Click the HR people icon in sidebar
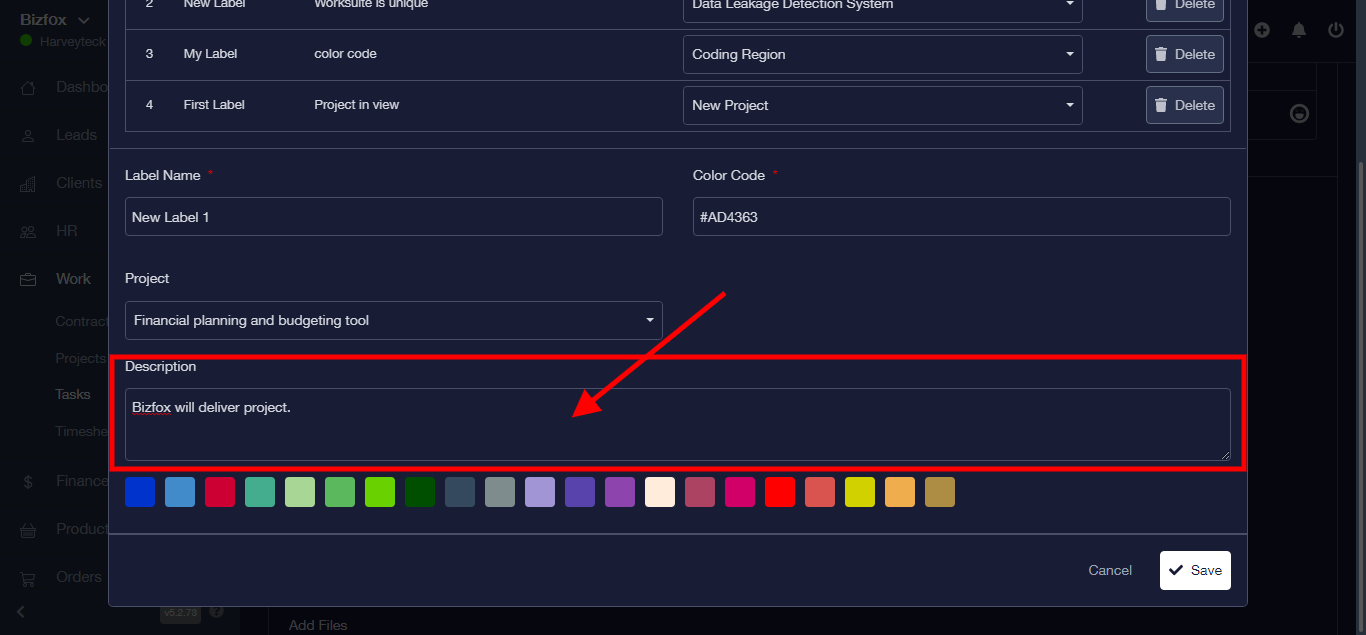 [29, 232]
